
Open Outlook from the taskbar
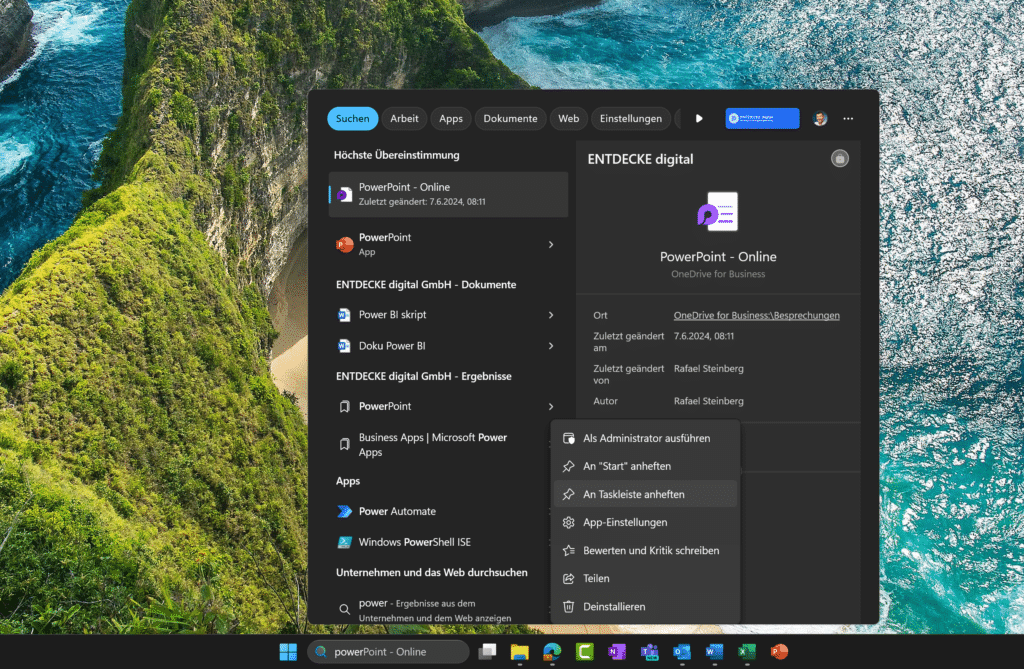[682, 652]
